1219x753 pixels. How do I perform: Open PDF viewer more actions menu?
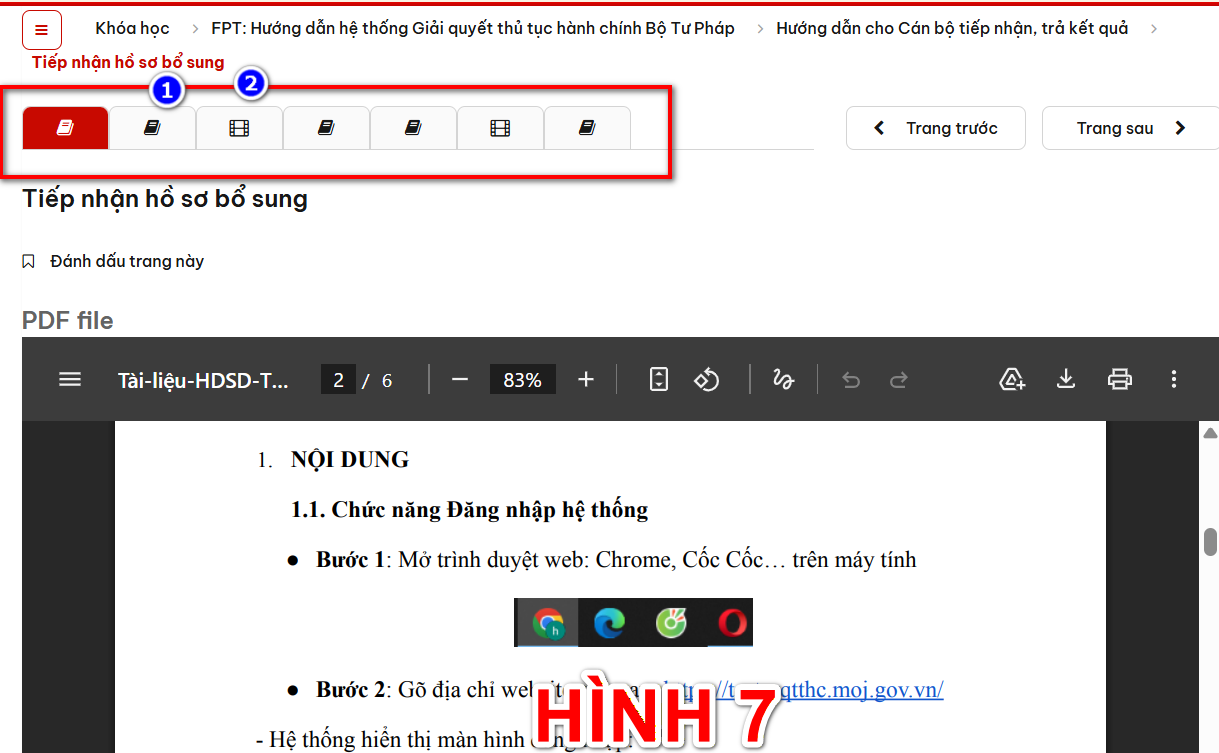coord(1174,380)
